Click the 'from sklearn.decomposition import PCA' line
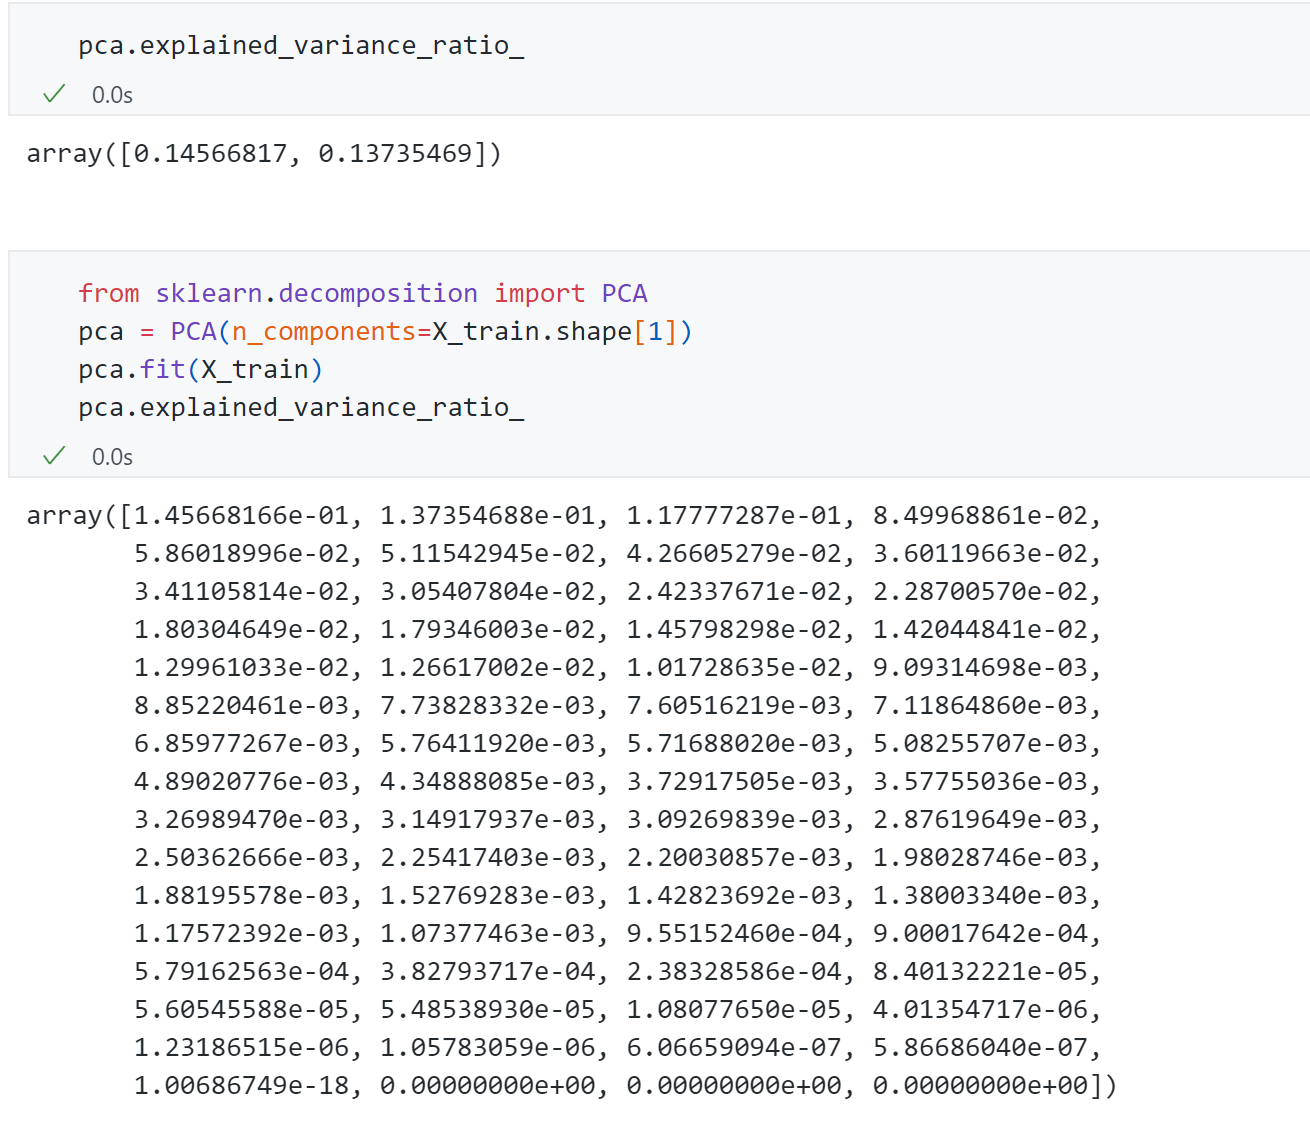Viewport: 1310px width, 1135px height. click(x=362, y=293)
